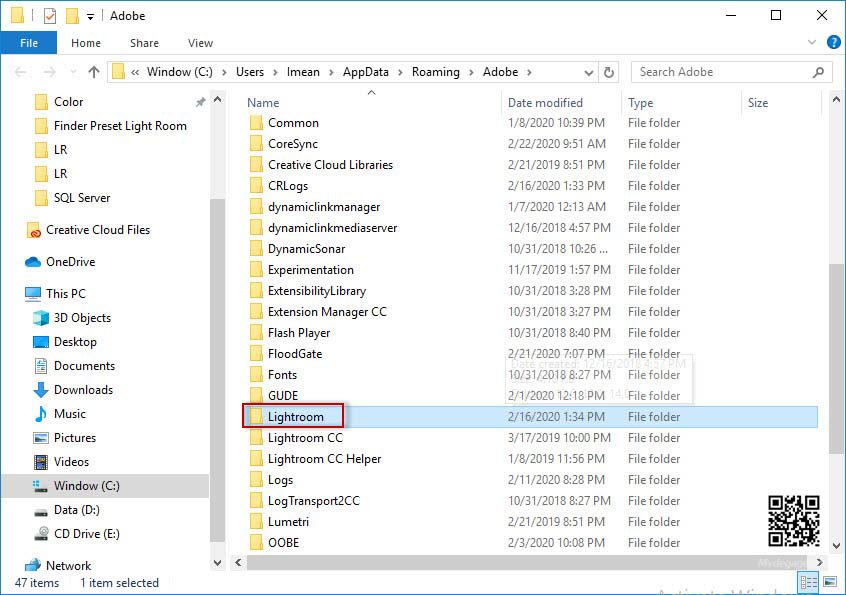
Task: Click the chevron after Roaming in path
Action: (x=471, y=72)
